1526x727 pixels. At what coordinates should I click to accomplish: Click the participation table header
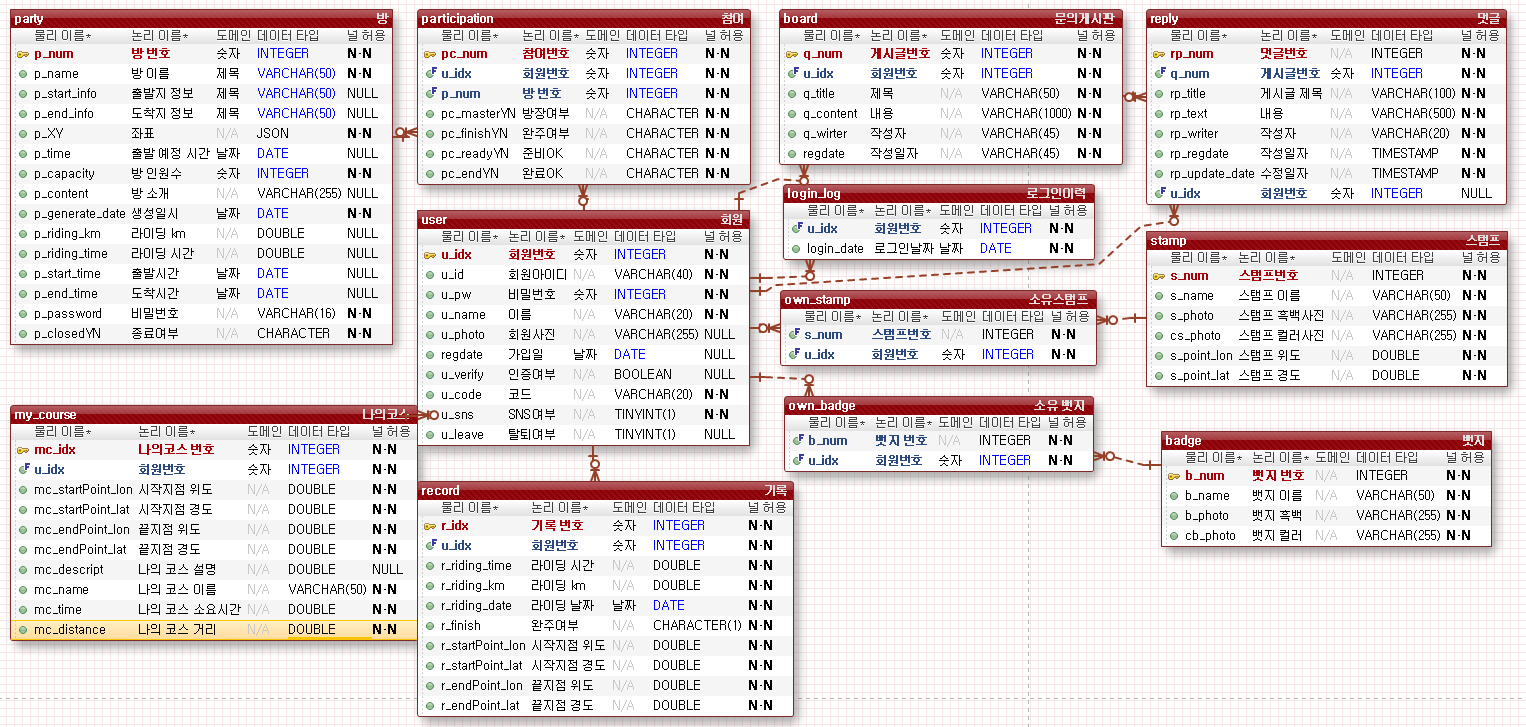pos(583,18)
